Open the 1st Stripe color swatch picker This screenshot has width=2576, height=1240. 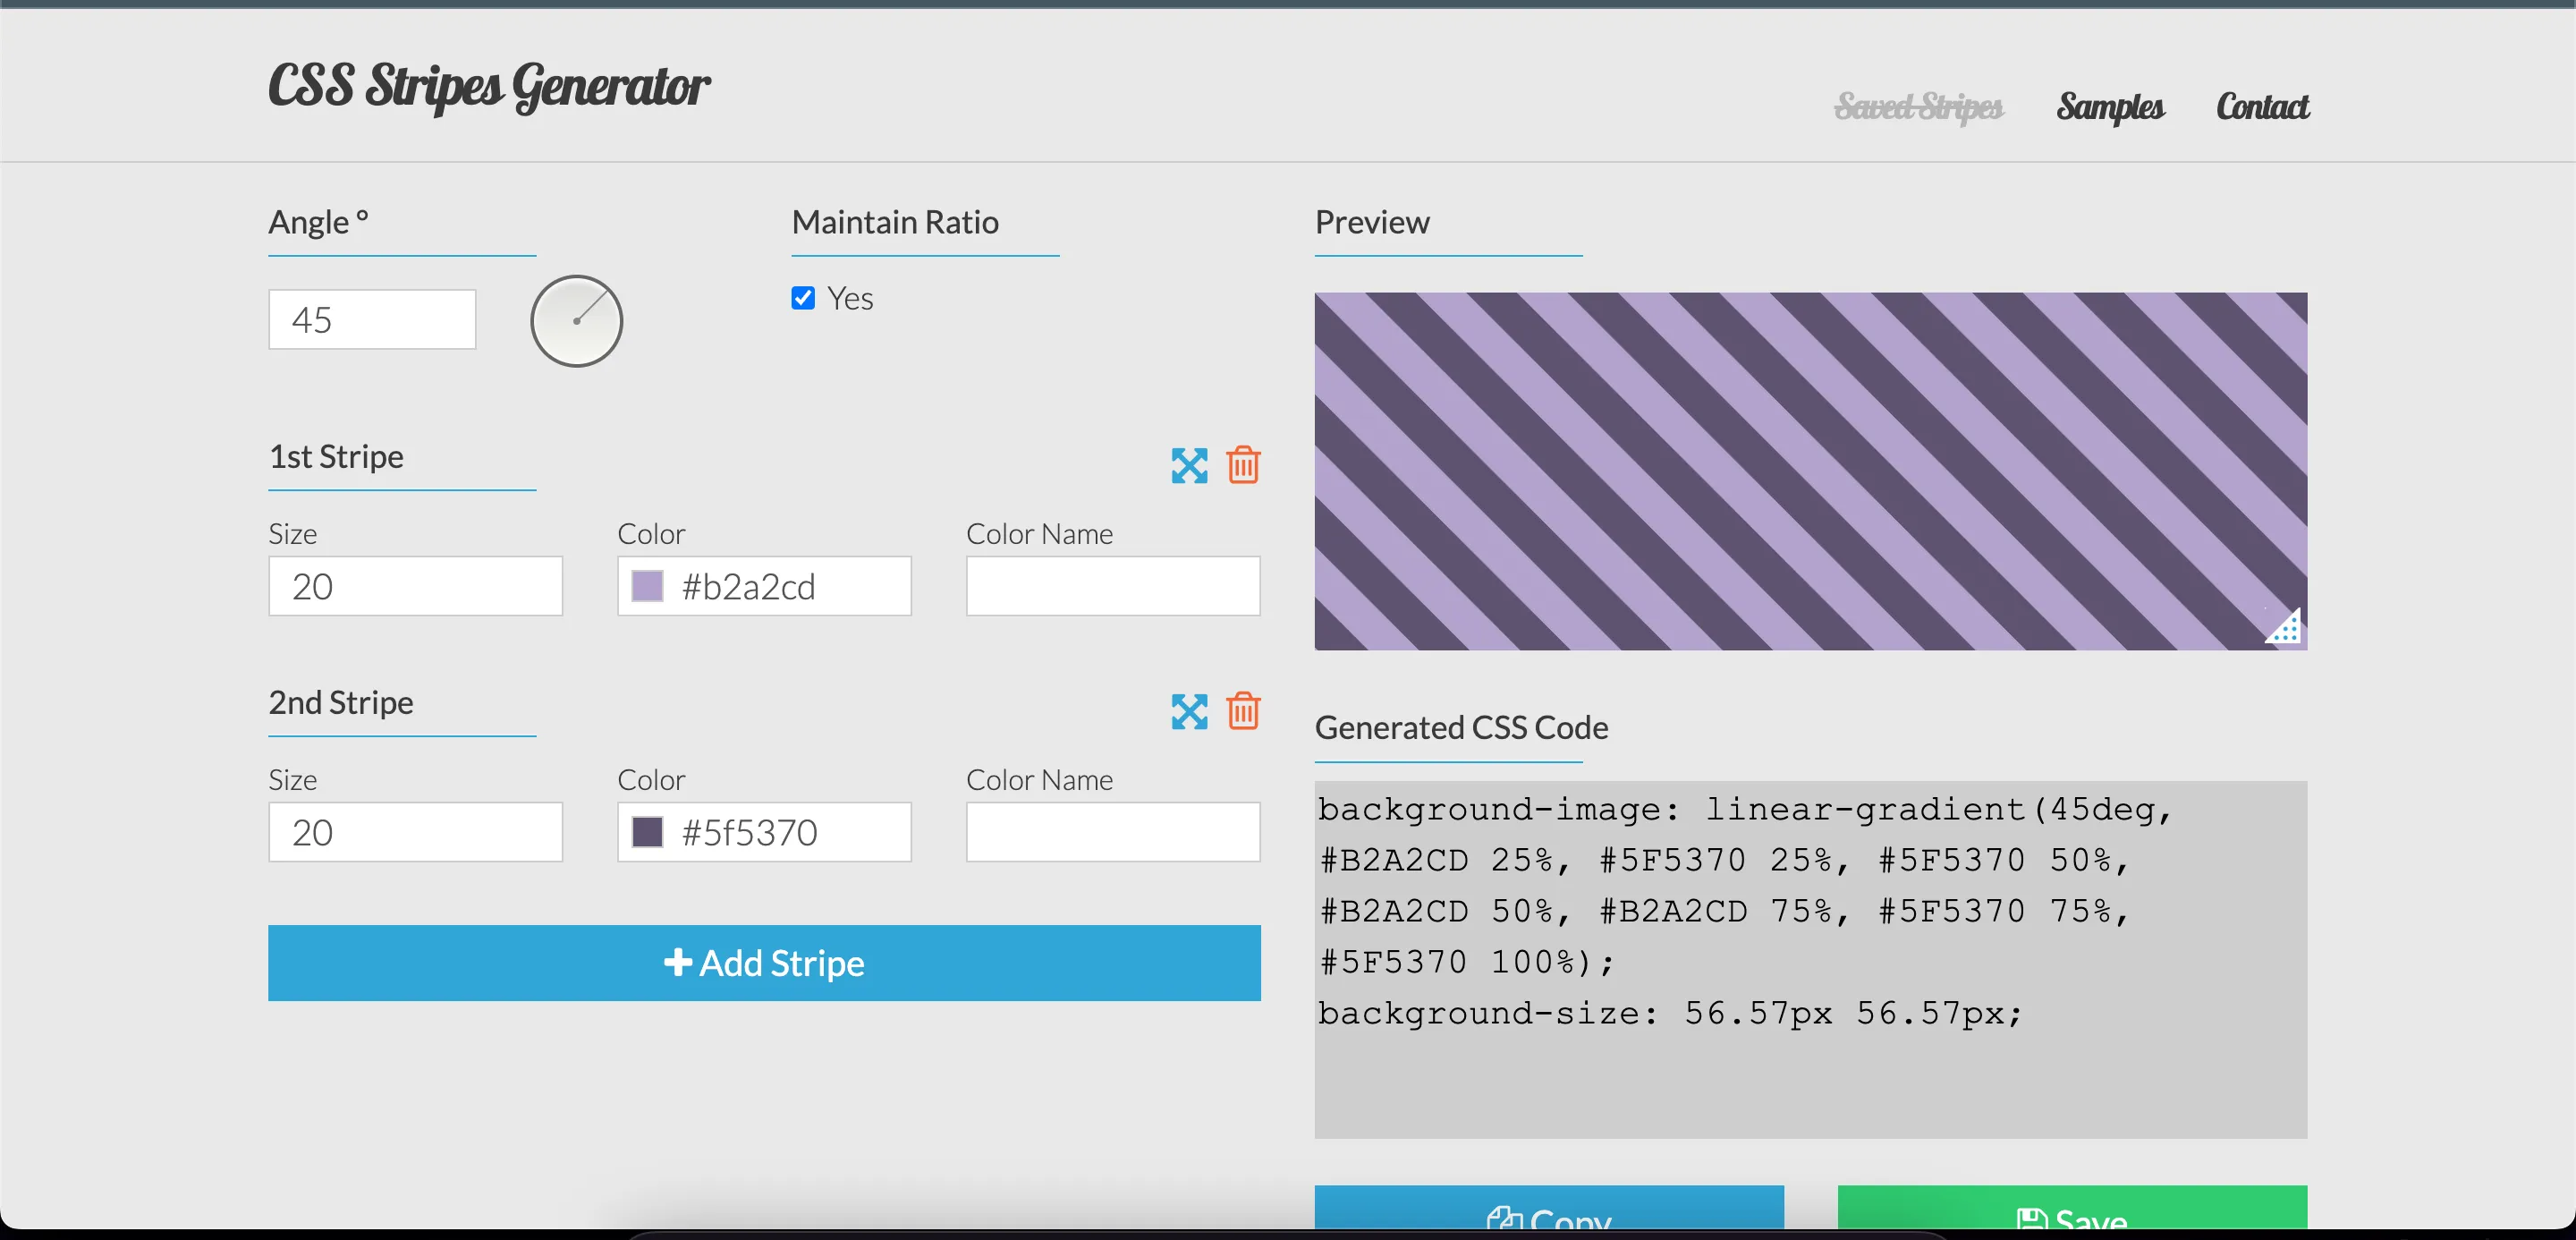[x=648, y=585]
